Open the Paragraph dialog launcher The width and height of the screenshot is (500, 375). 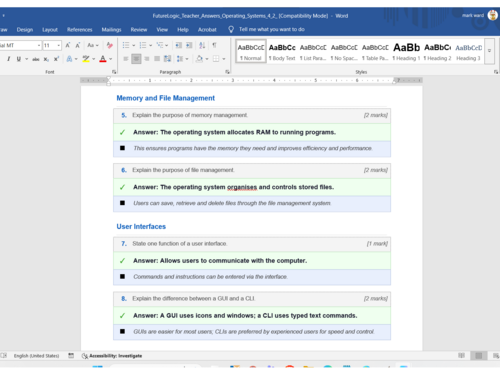tap(227, 72)
